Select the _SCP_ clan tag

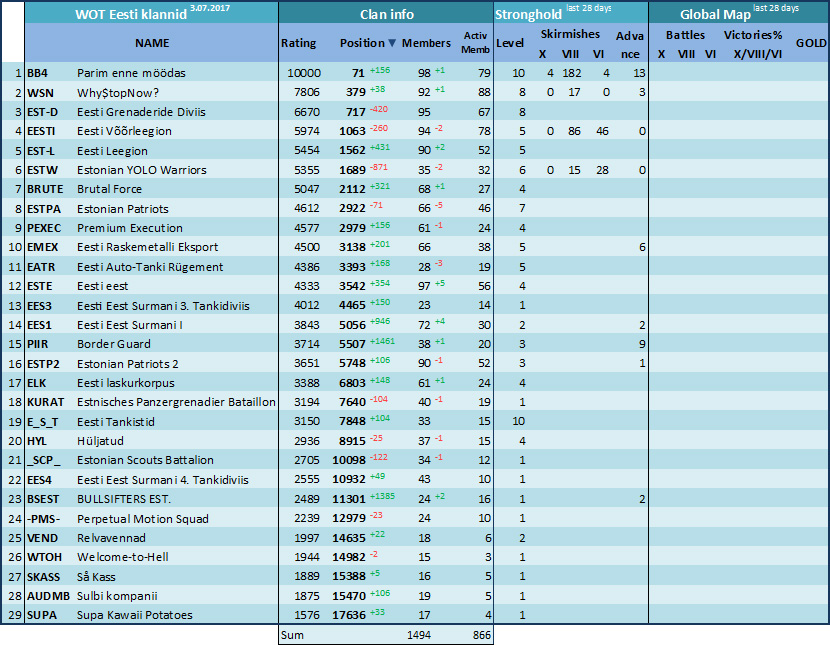43,460
